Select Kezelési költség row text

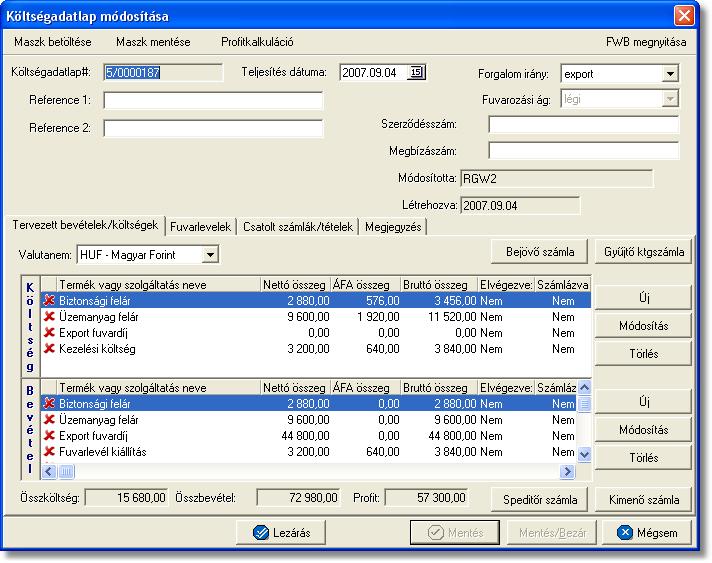click(x=97, y=349)
